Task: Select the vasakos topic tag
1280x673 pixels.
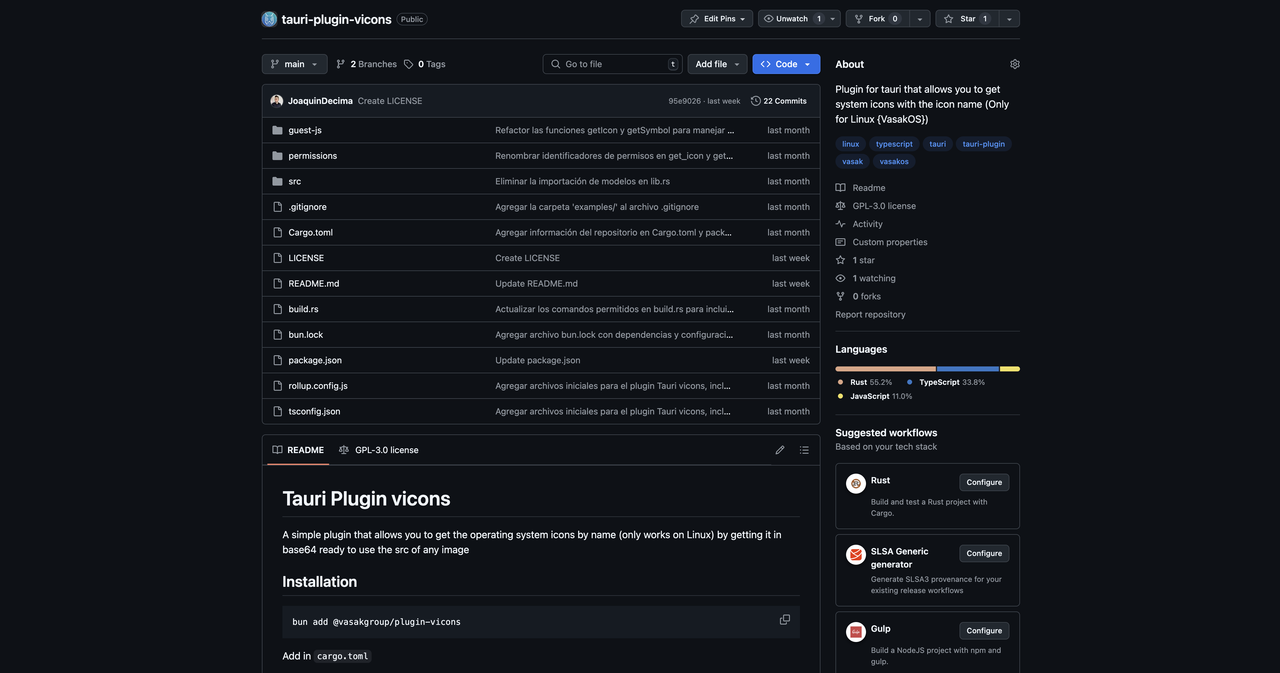Action: [894, 161]
